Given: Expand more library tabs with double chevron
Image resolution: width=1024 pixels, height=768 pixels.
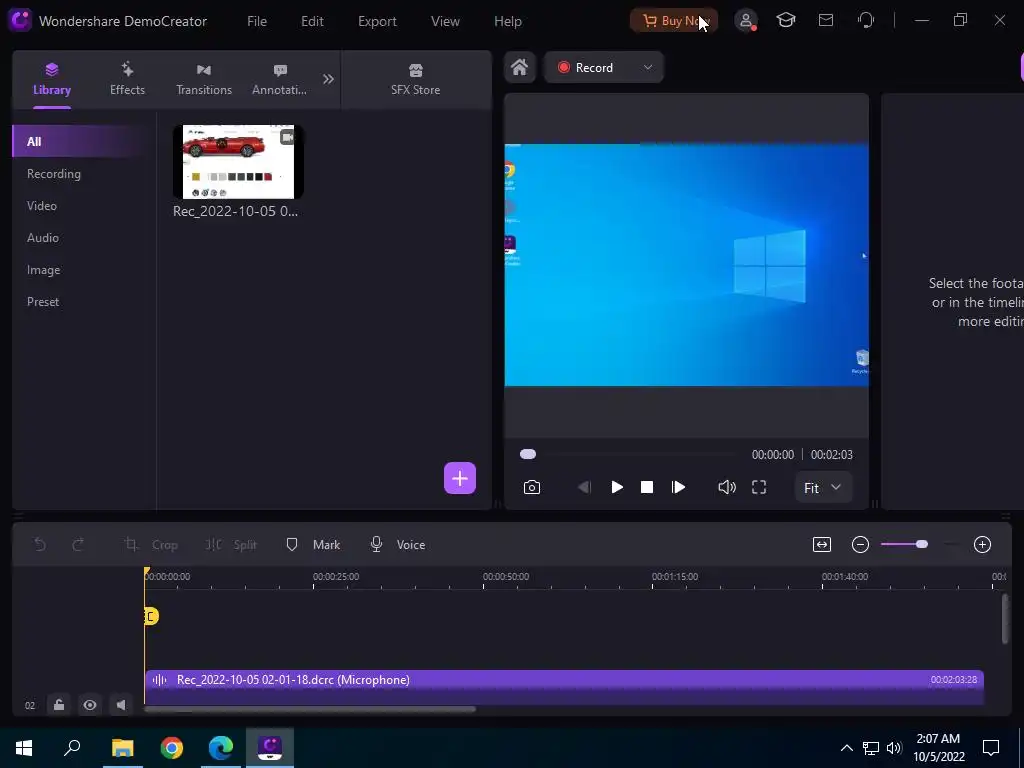Looking at the screenshot, I should [x=328, y=79].
